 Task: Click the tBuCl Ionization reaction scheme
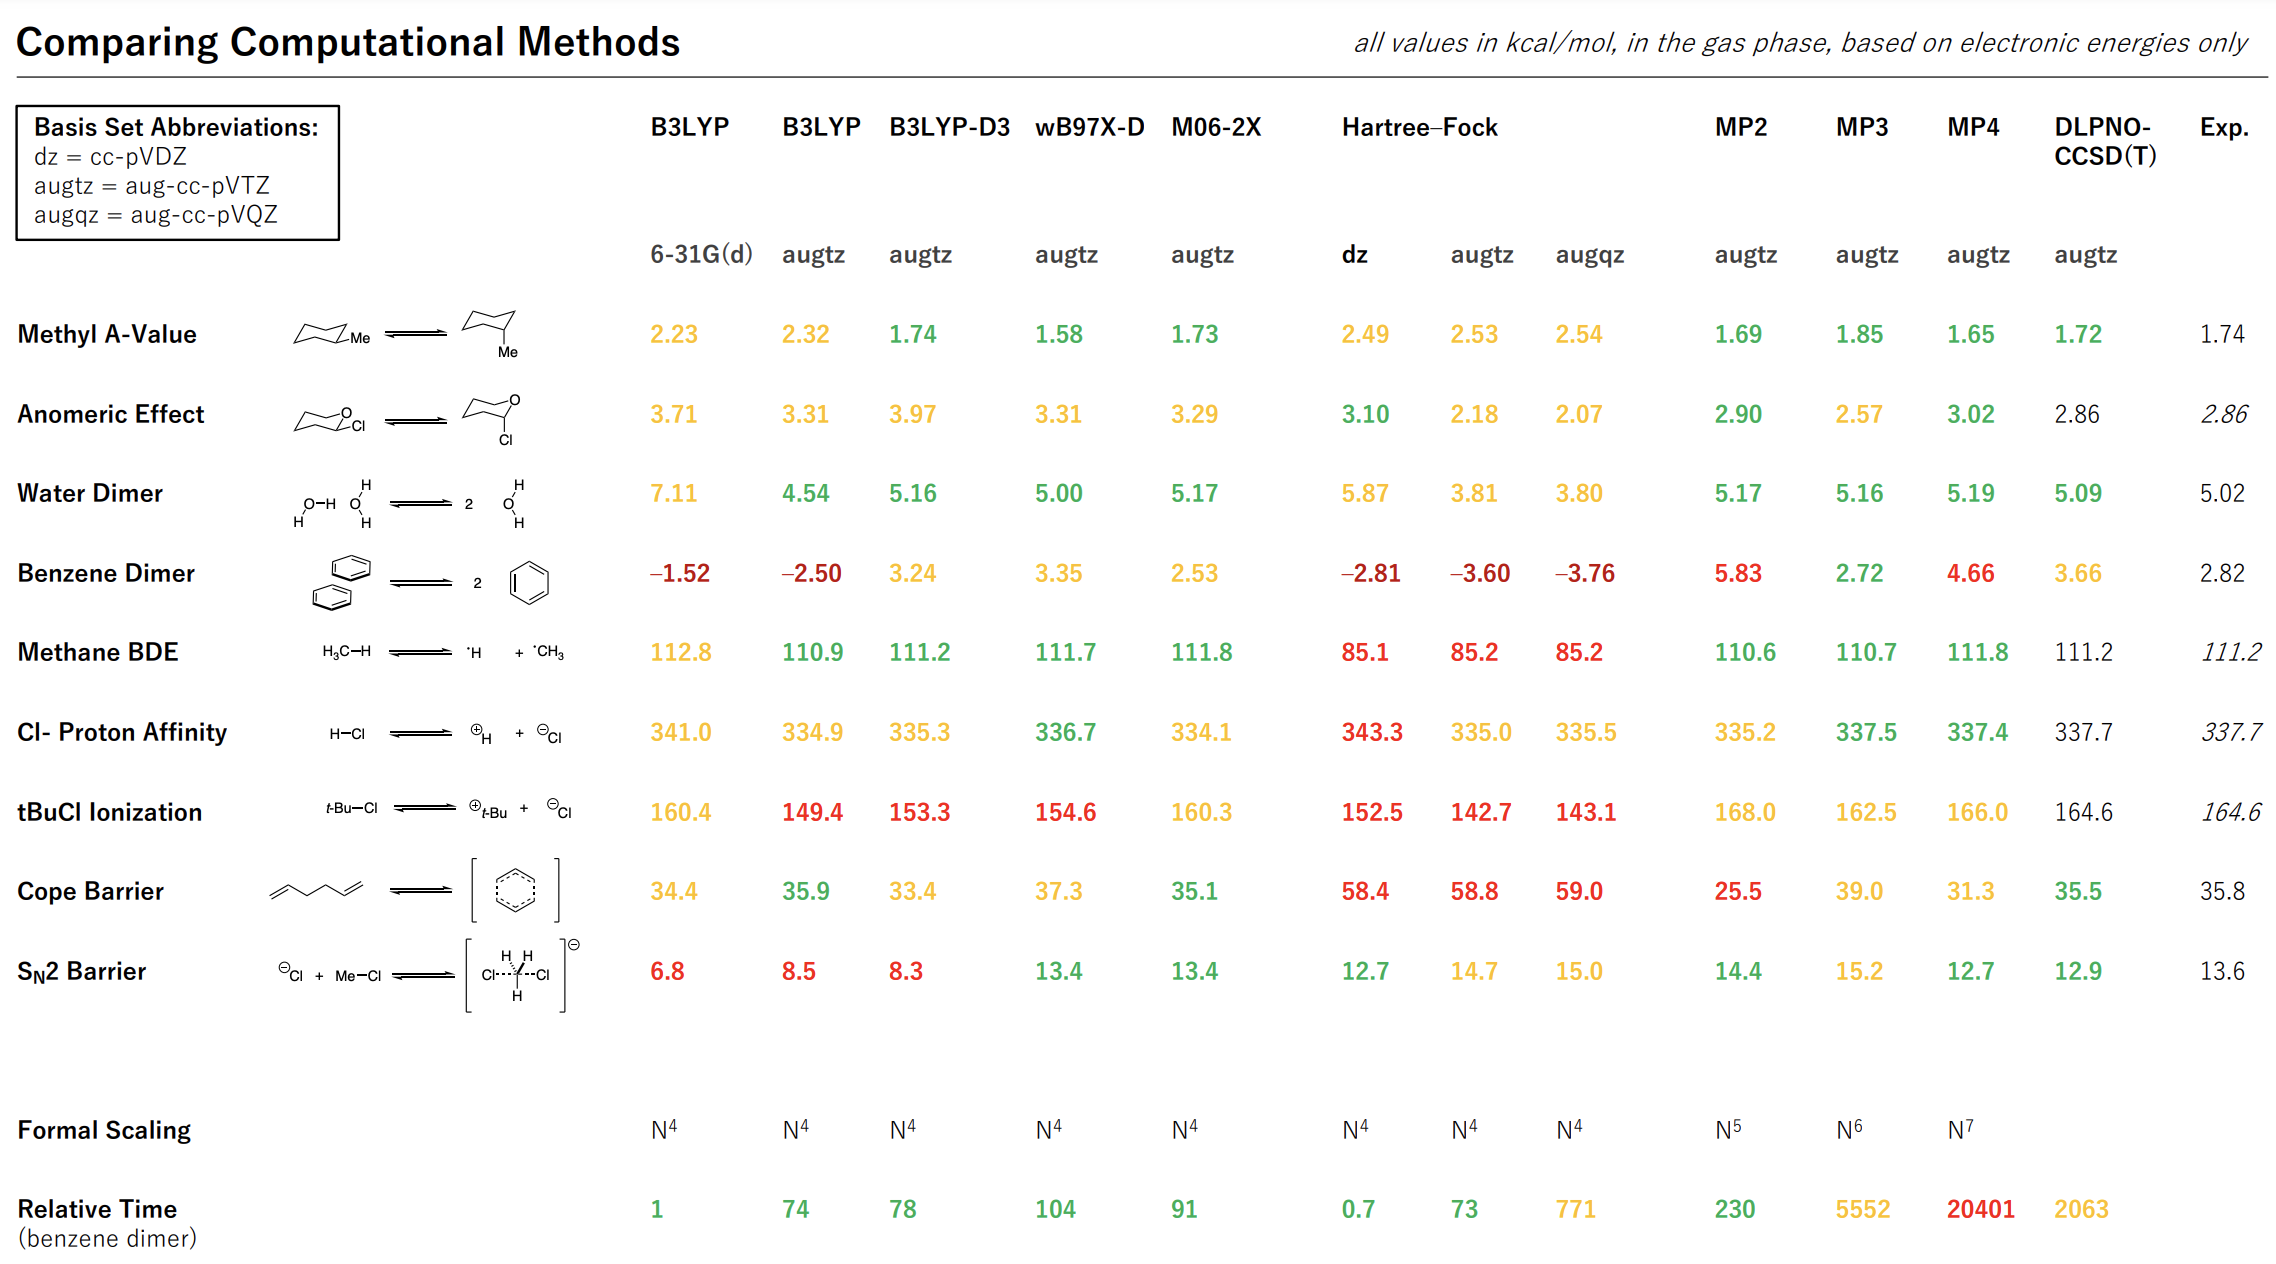(x=448, y=809)
